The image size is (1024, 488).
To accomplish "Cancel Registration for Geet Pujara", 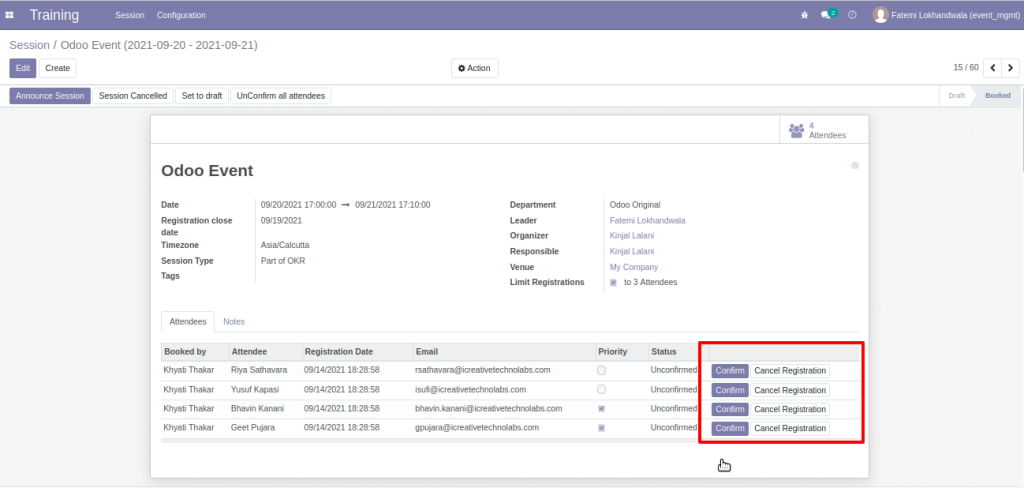I will pyautogui.click(x=790, y=429).
